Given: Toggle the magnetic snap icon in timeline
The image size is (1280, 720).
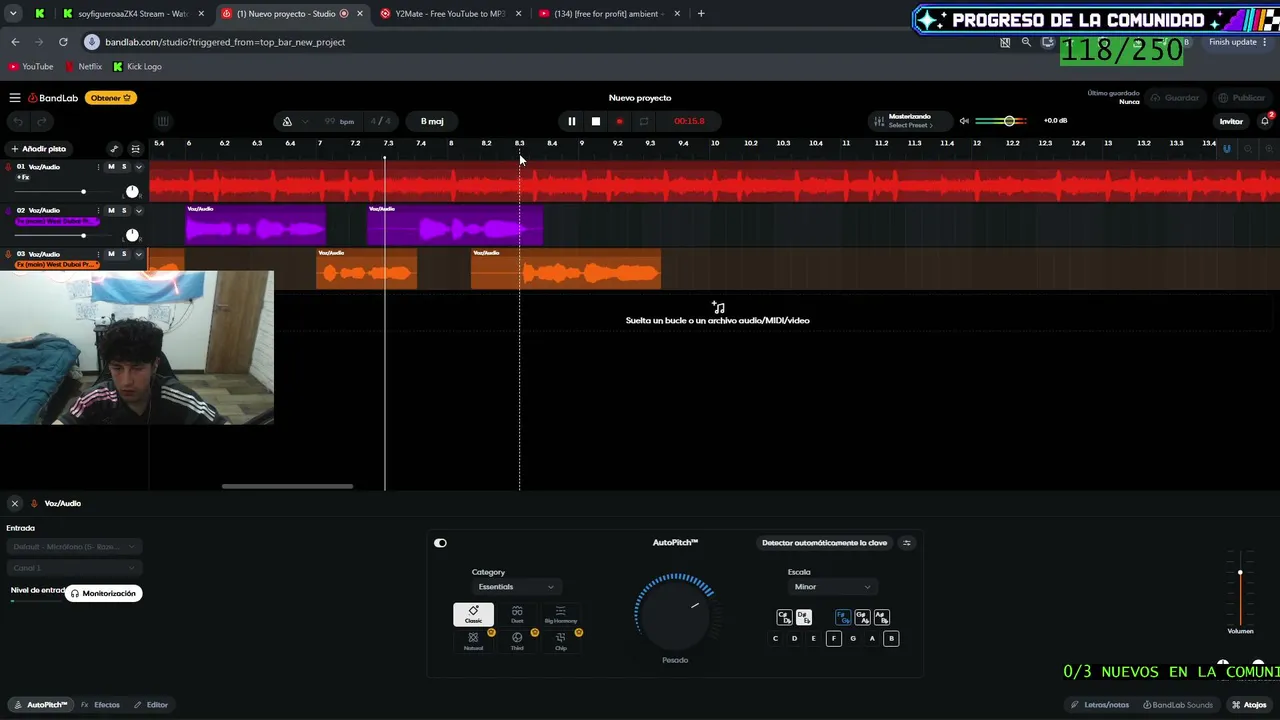Looking at the screenshot, I should (x=1227, y=149).
